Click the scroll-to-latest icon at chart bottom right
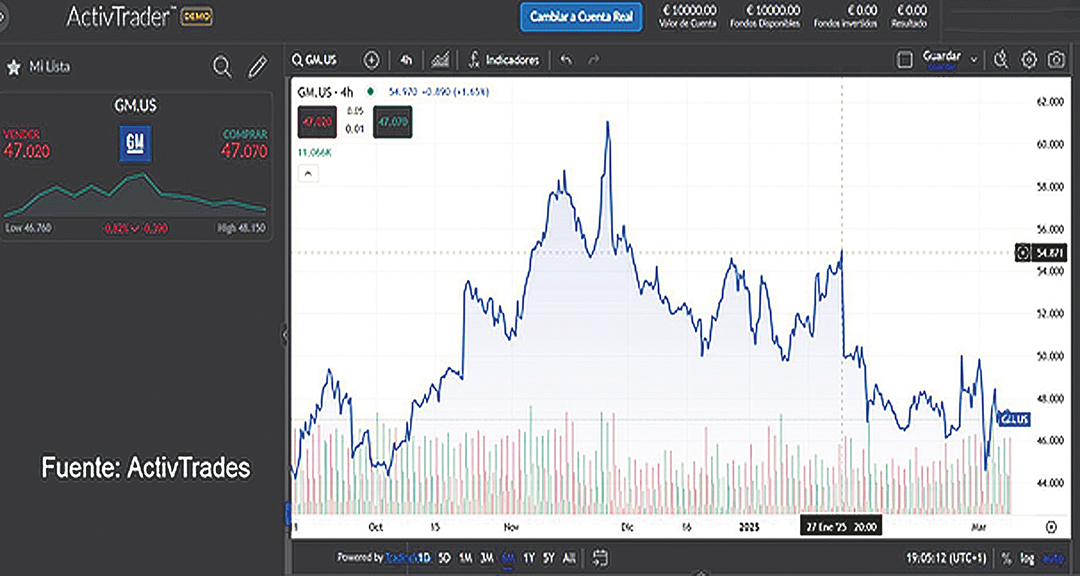1080x576 pixels. 1051,527
